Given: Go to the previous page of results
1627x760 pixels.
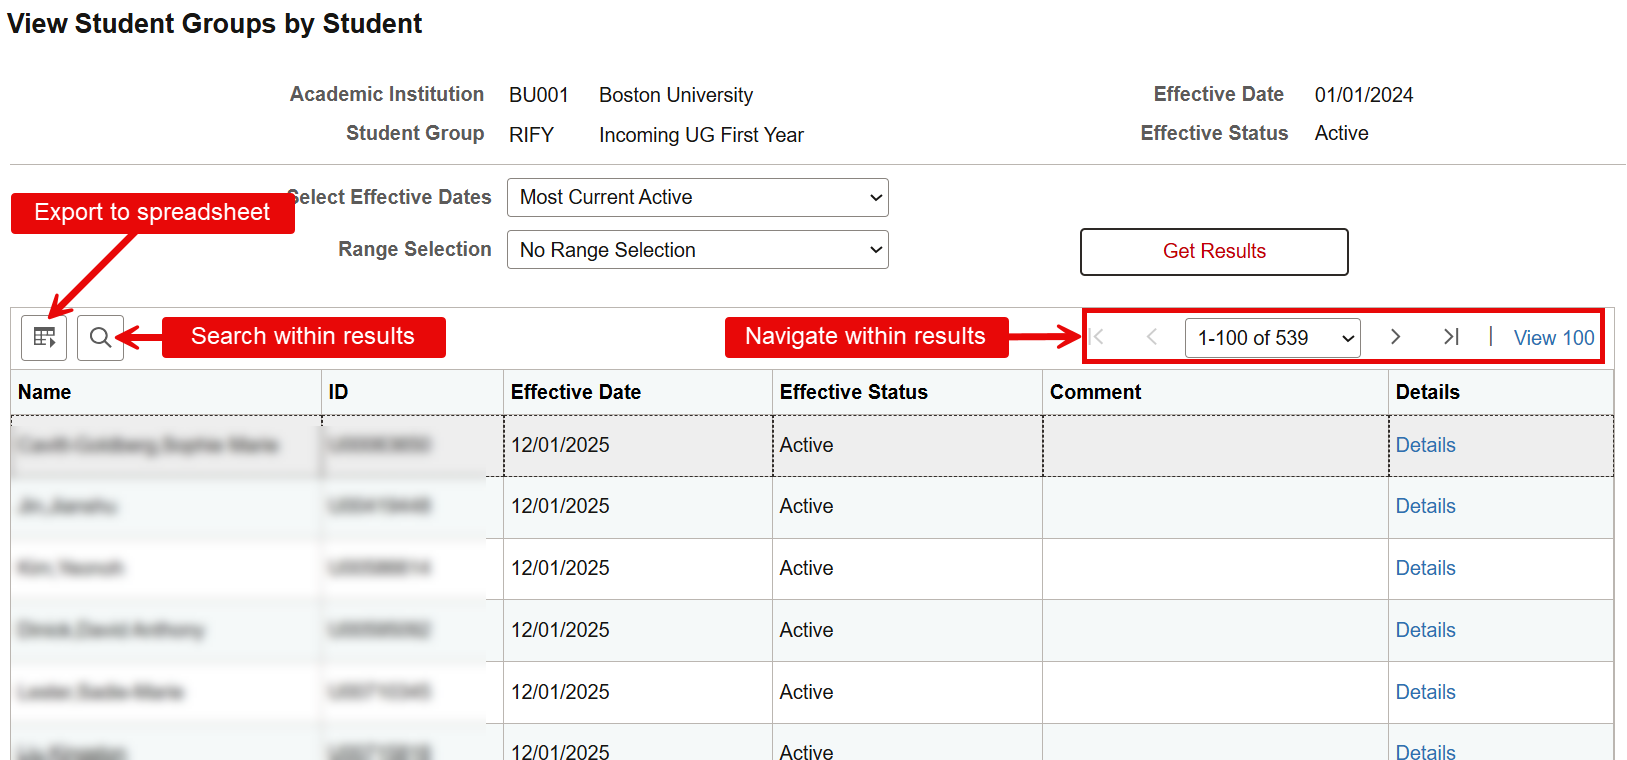Looking at the screenshot, I should (x=1151, y=337).
